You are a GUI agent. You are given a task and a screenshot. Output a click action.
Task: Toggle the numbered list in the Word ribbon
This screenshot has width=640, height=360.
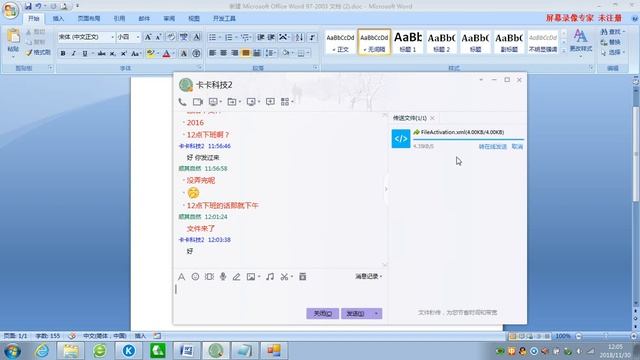point(229,37)
